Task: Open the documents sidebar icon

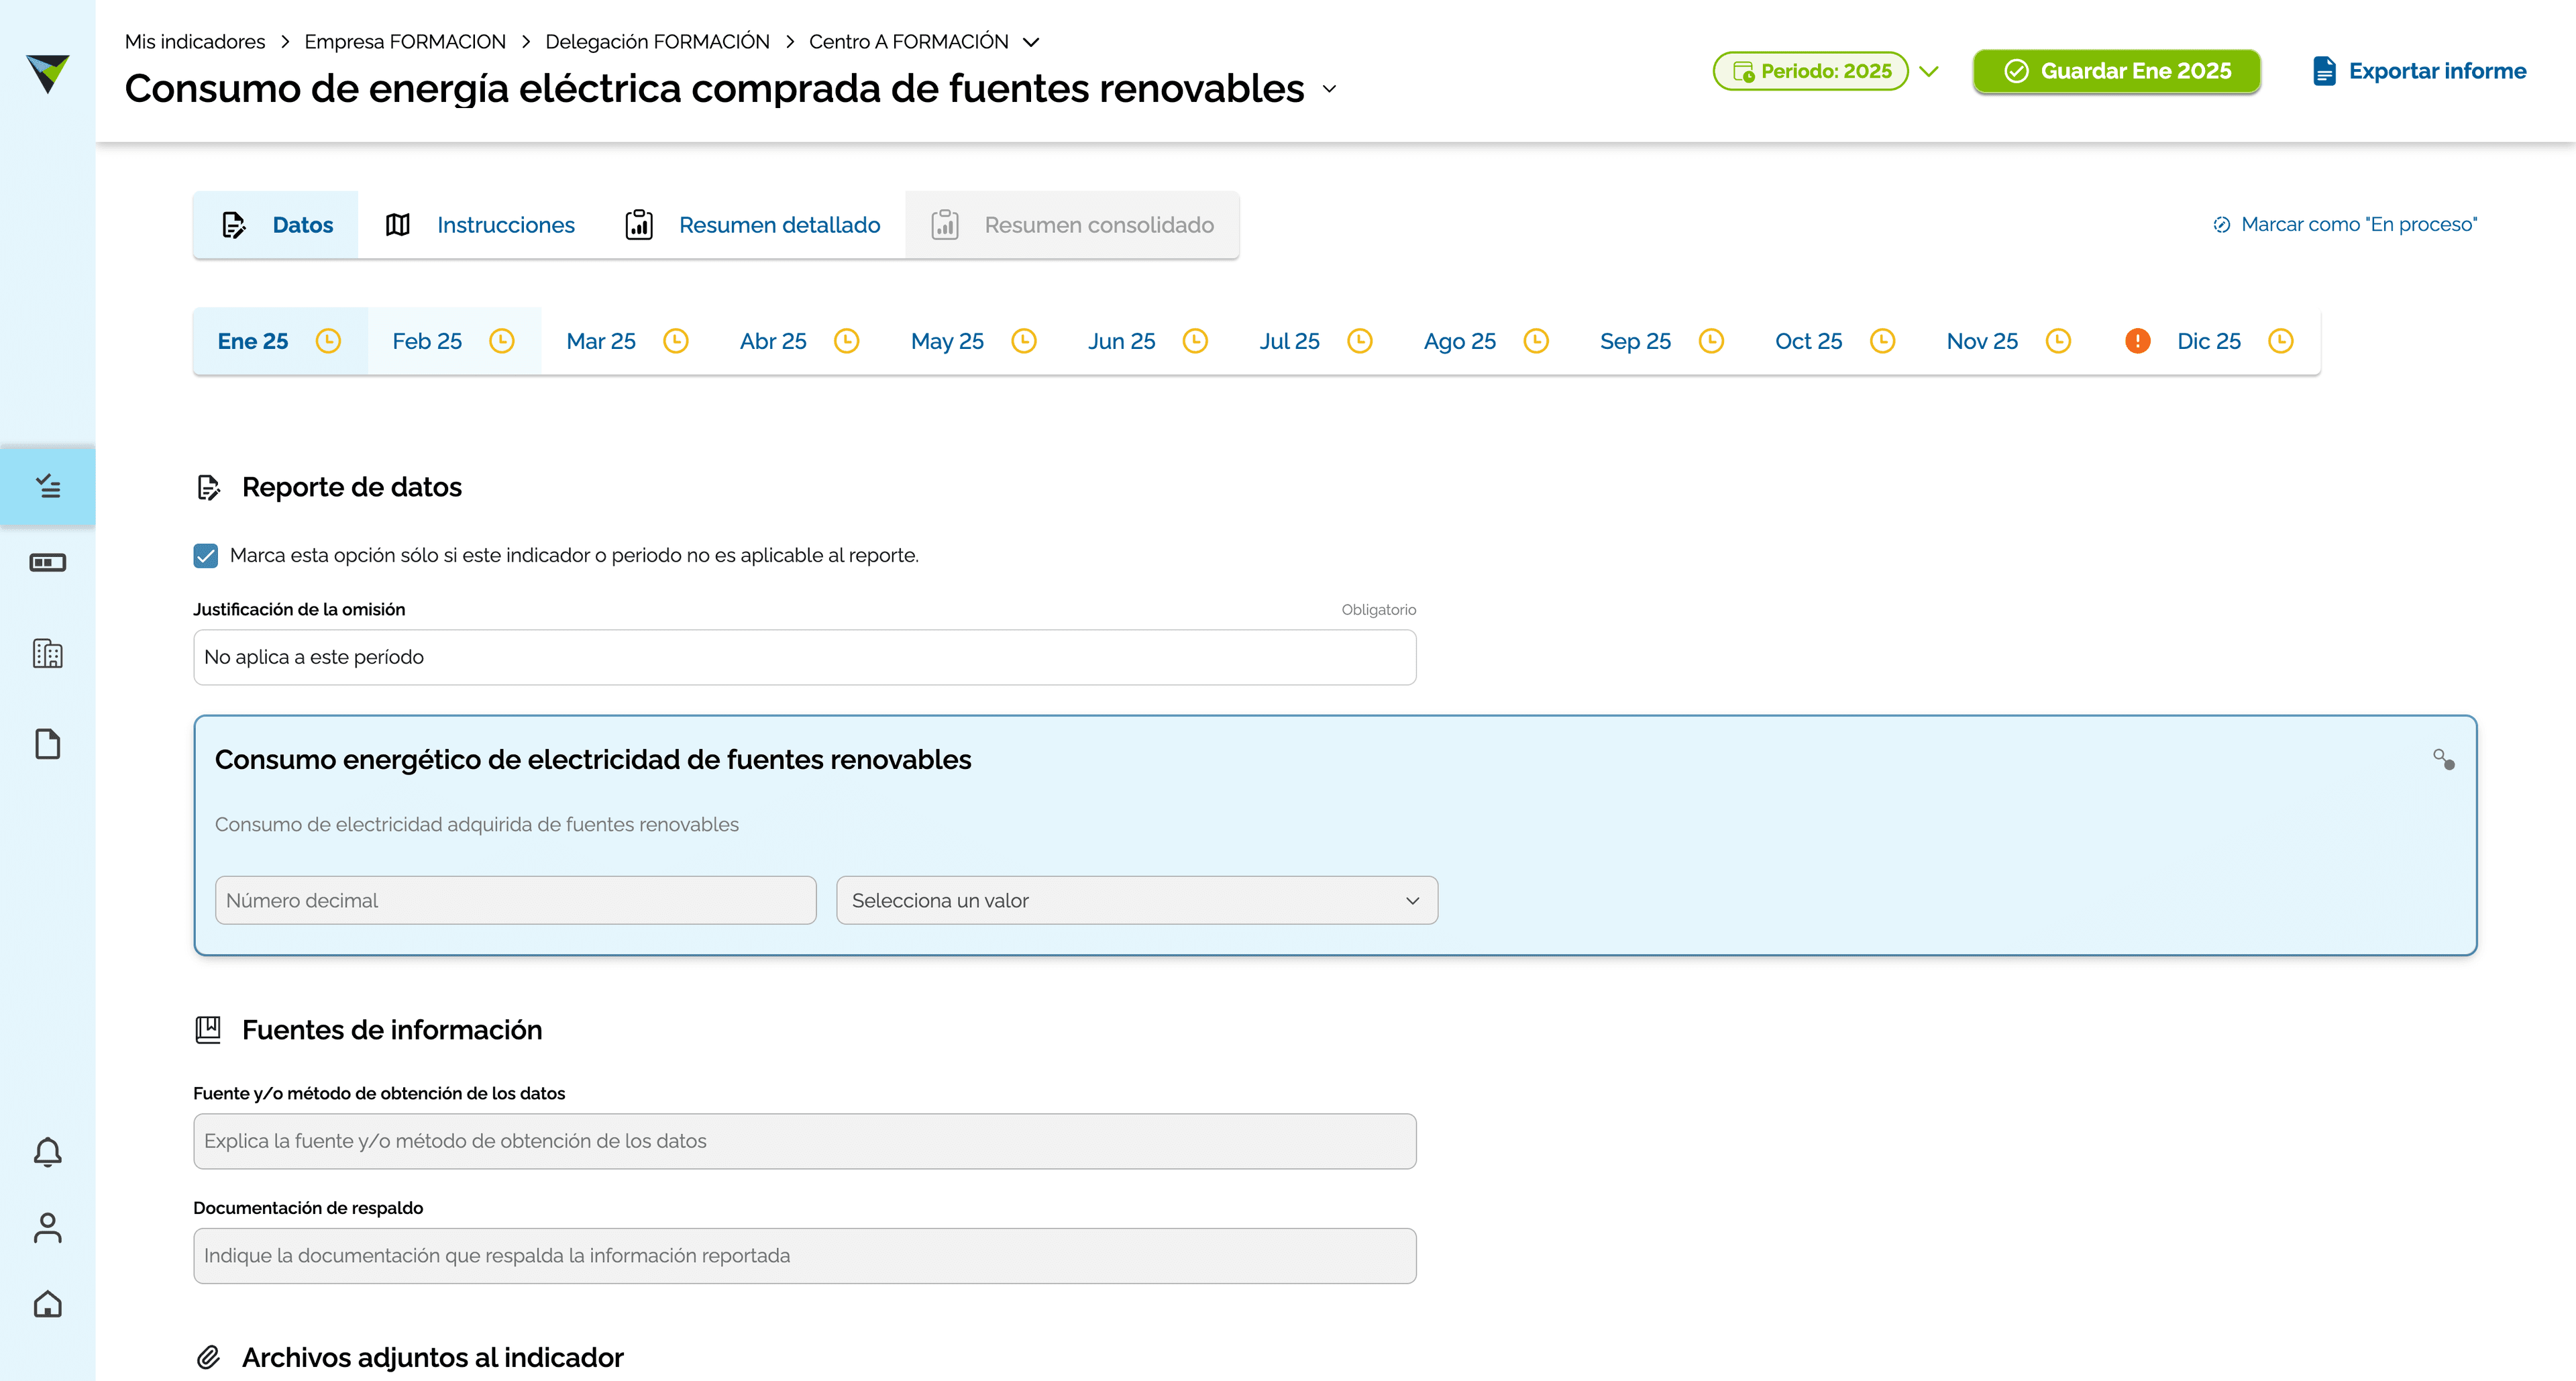Action: 48,744
